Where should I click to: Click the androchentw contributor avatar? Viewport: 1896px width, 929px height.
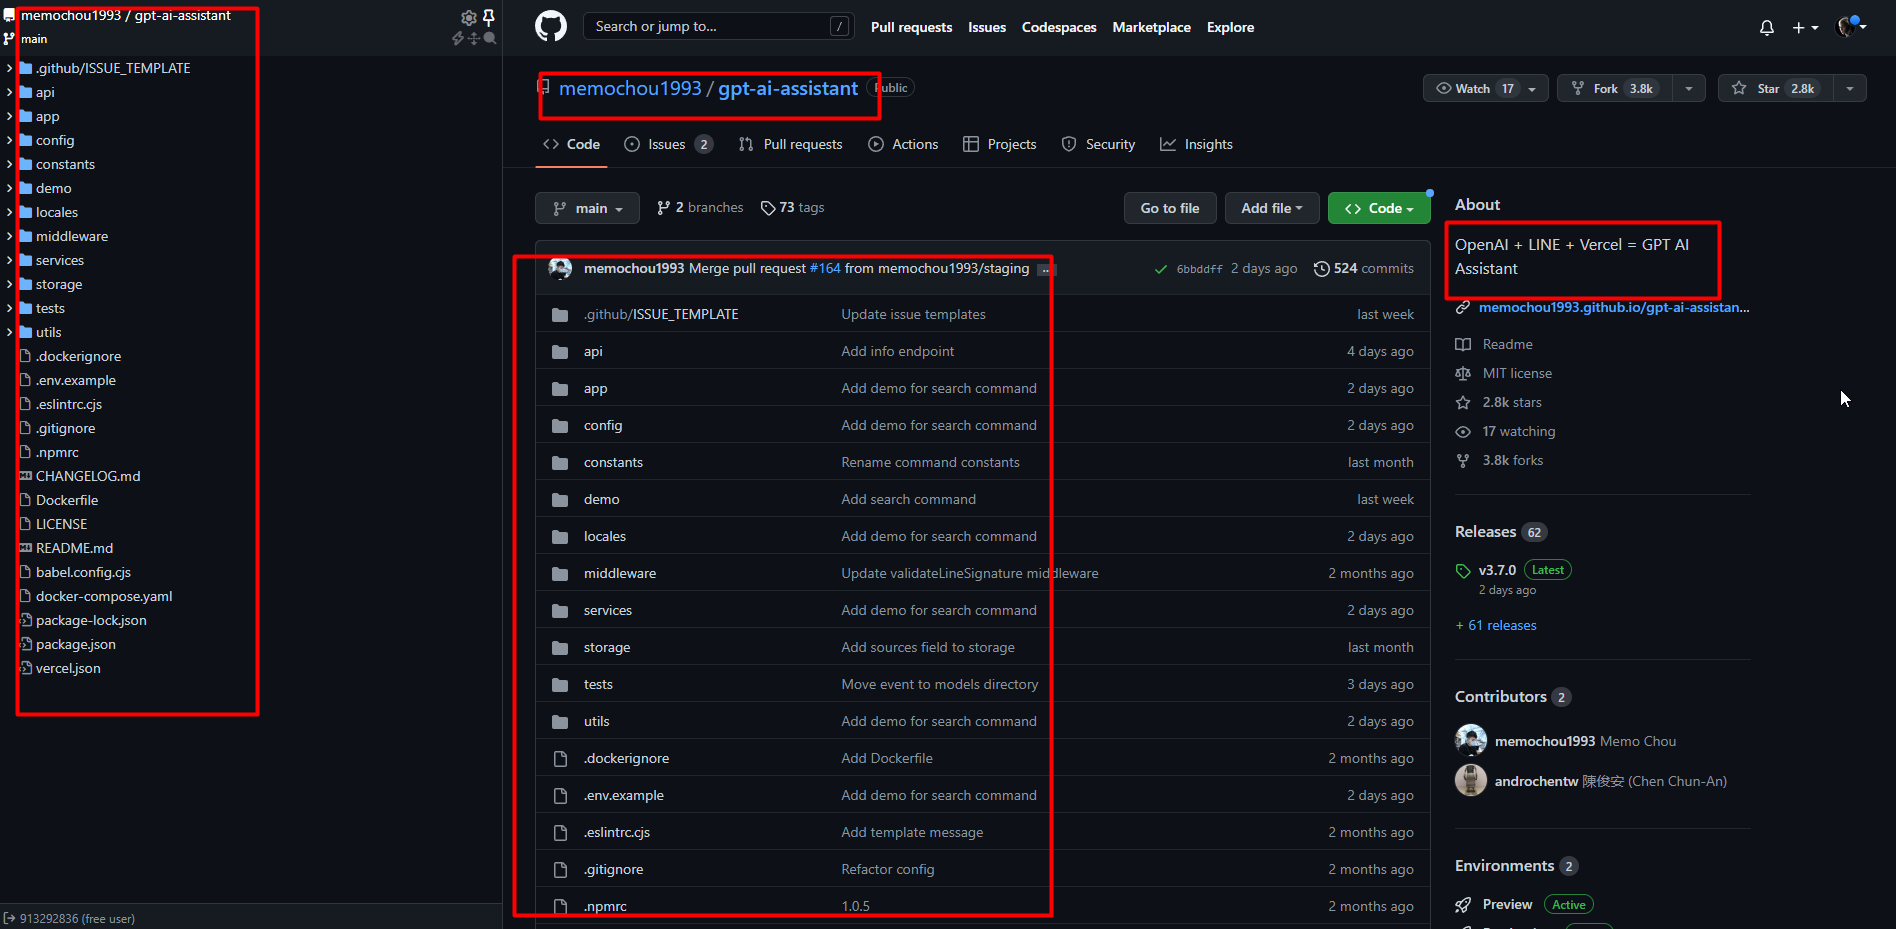(x=1471, y=780)
